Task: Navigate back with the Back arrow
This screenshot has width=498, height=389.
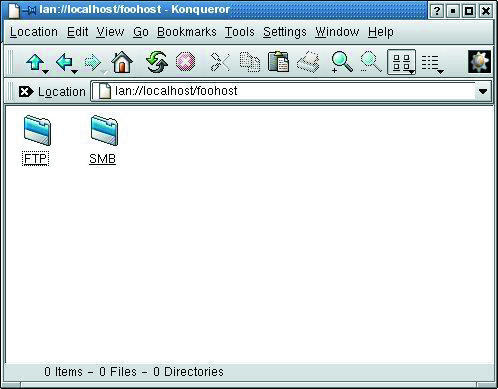Action: 64,62
